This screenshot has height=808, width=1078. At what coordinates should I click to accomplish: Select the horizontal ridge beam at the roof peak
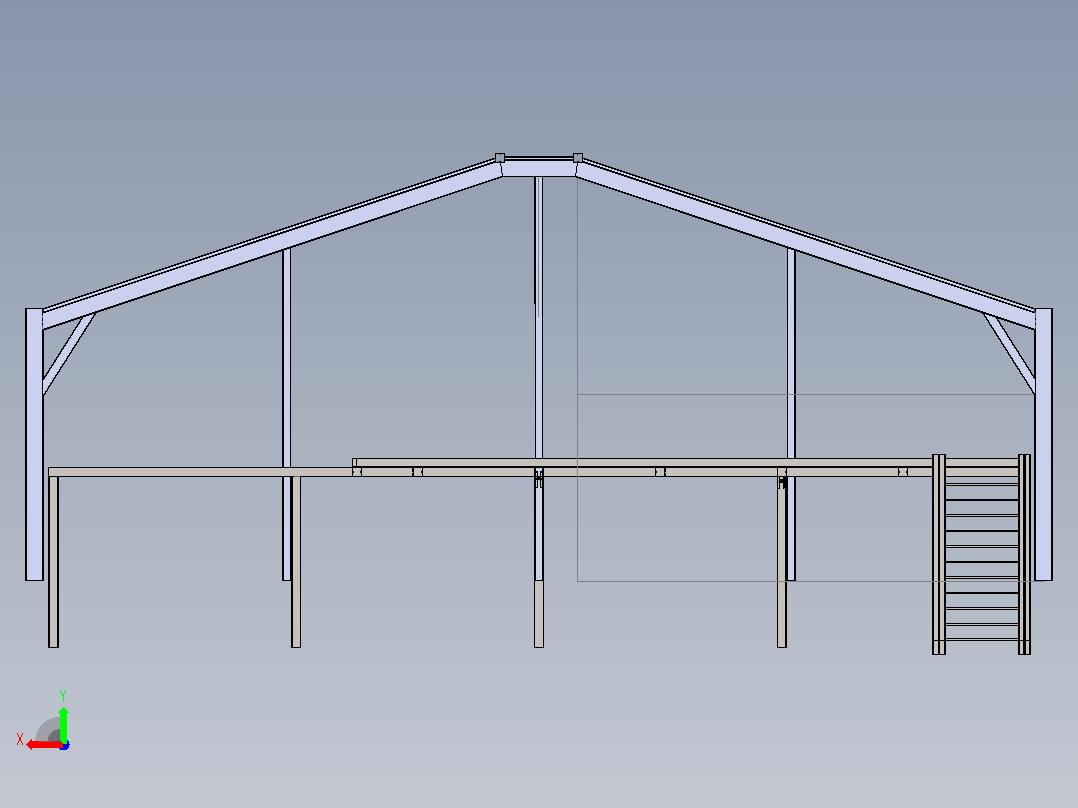coord(539,168)
